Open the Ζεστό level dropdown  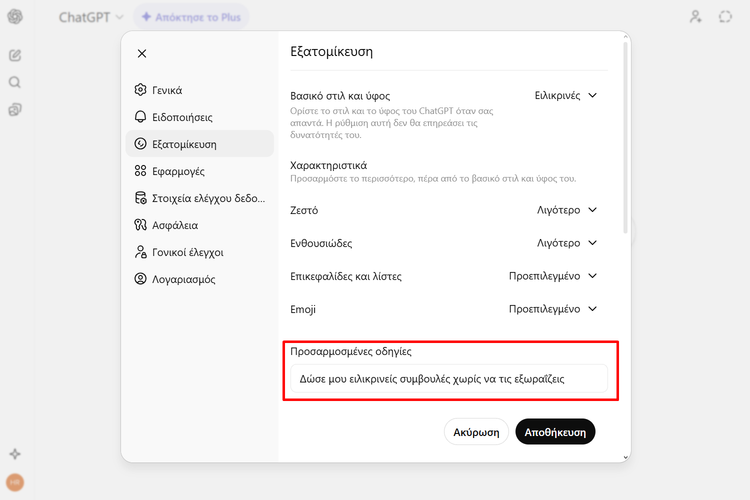[x=567, y=210]
